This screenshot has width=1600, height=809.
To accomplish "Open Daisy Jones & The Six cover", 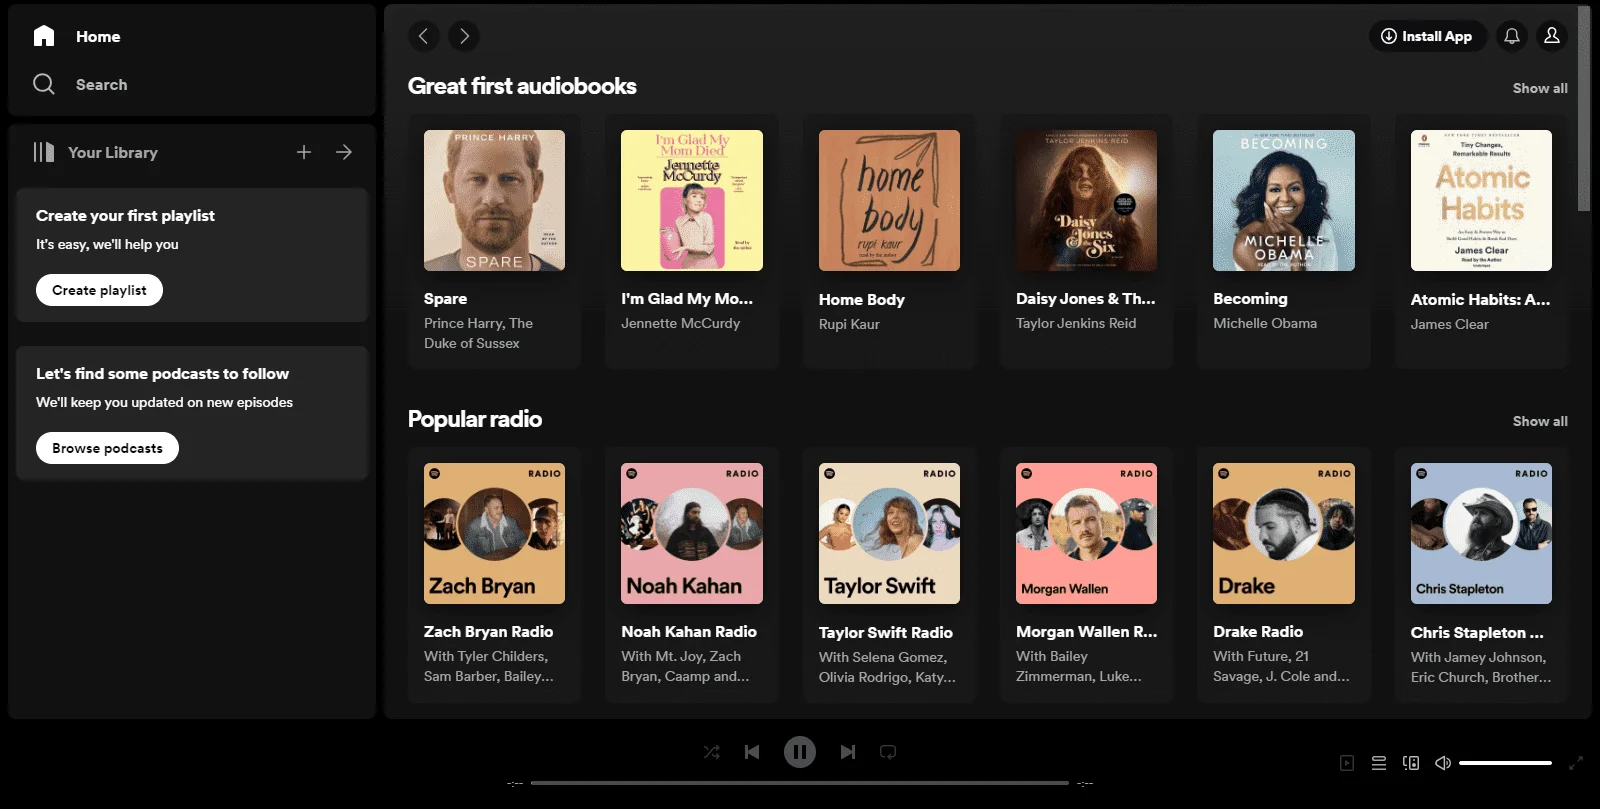I will coord(1086,200).
